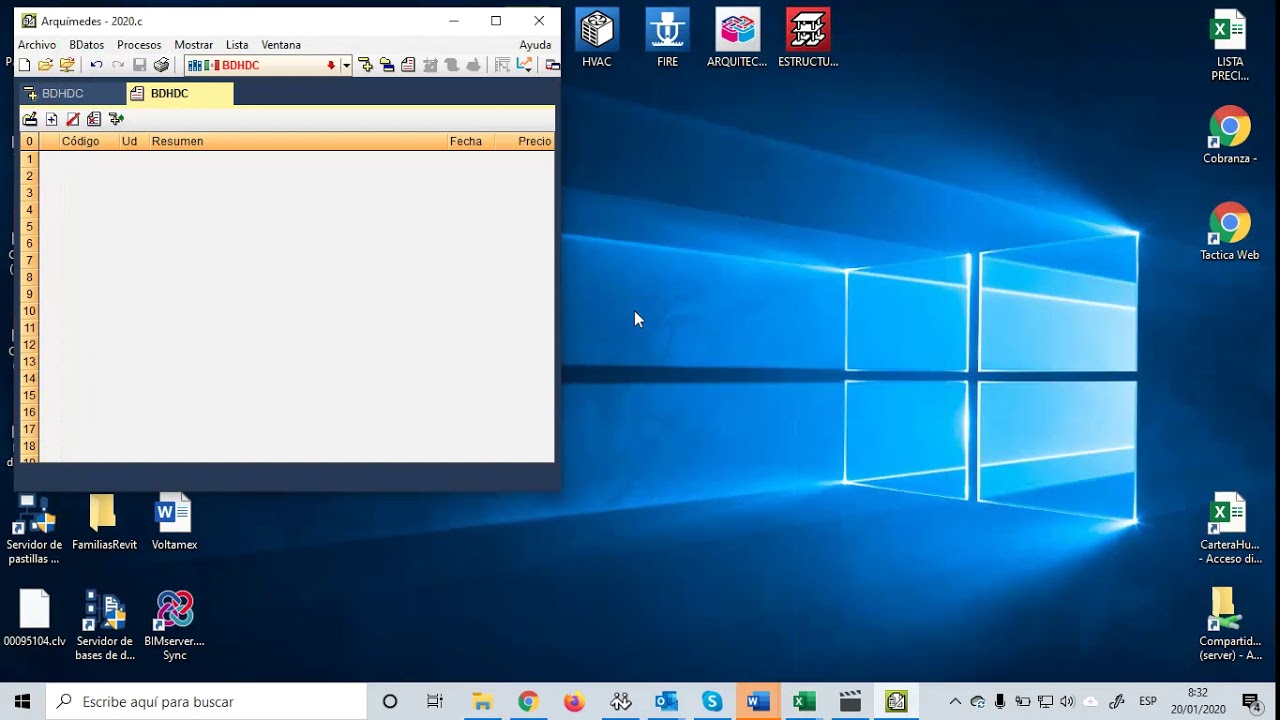Click the save diskette icon
This screenshot has width=1280, height=720.
click(140, 65)
